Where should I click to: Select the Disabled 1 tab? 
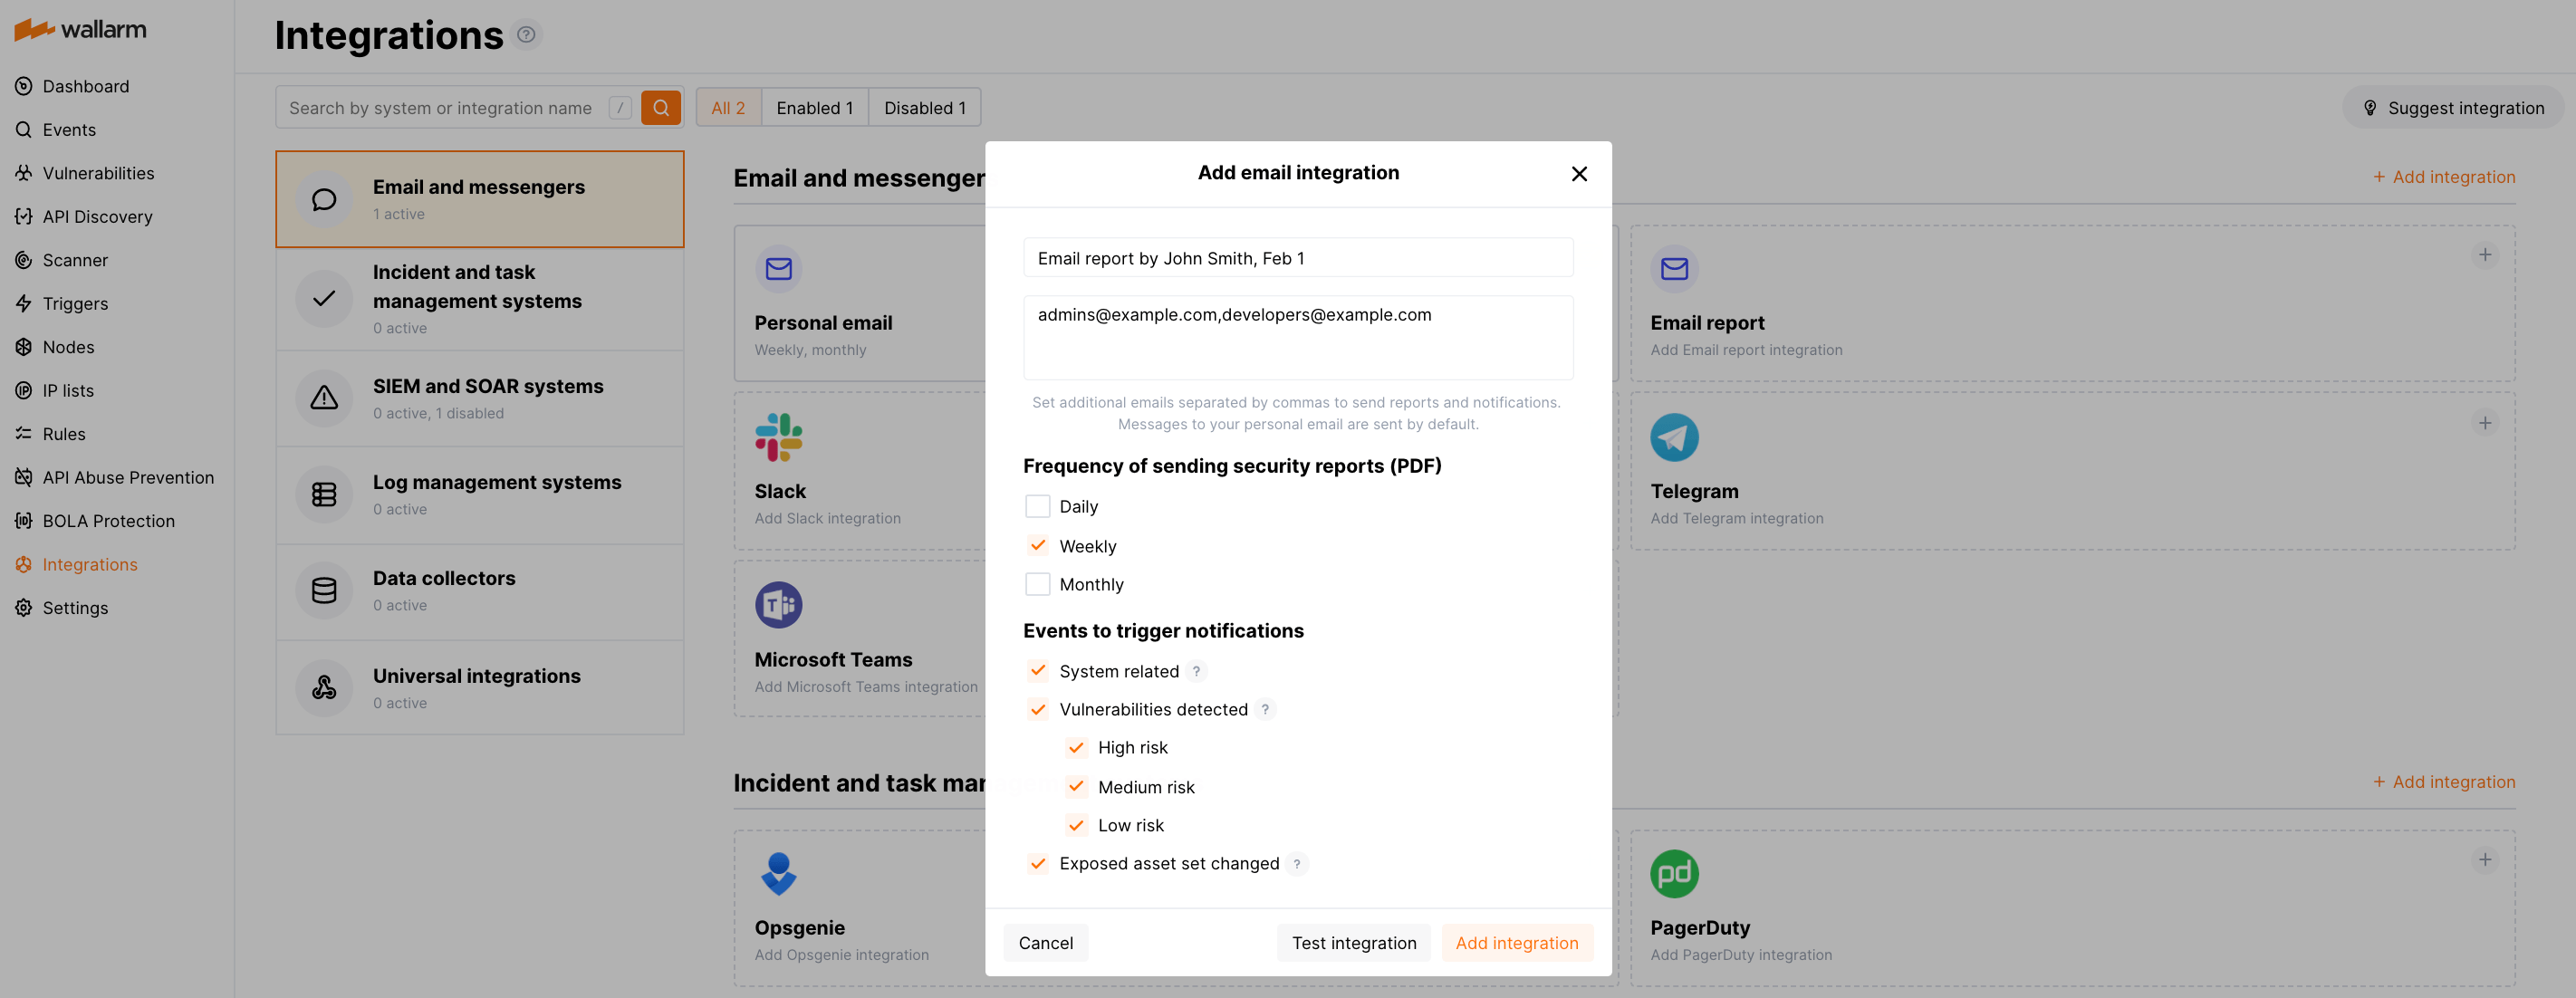click(x=923, y=107)
